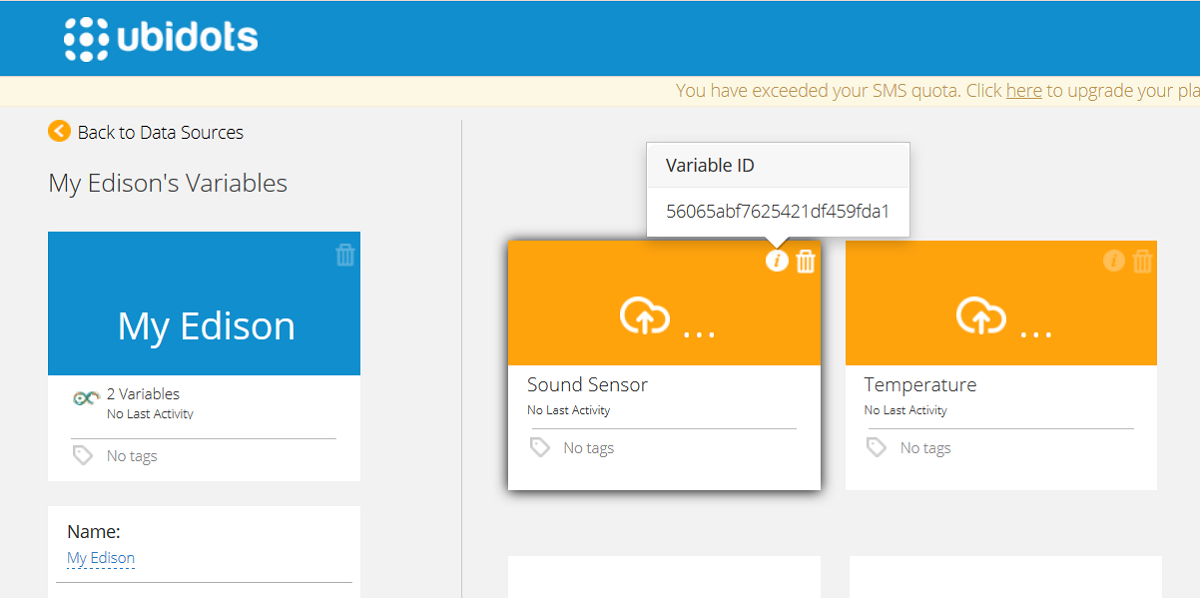Viewport: 1200px width, 598px height.
Task: Select the variable ID 56065abf7625421df459fda1
Action: pyautogui.click(x=778, y=212)
